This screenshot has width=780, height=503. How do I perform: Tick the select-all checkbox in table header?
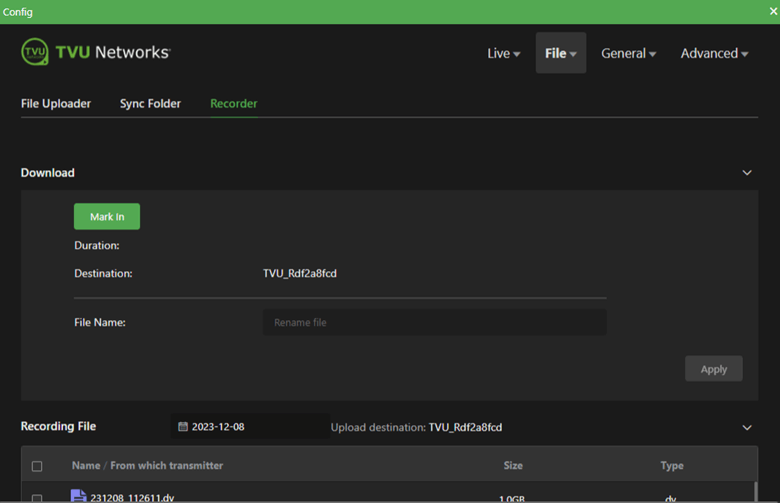pos(37,466)
